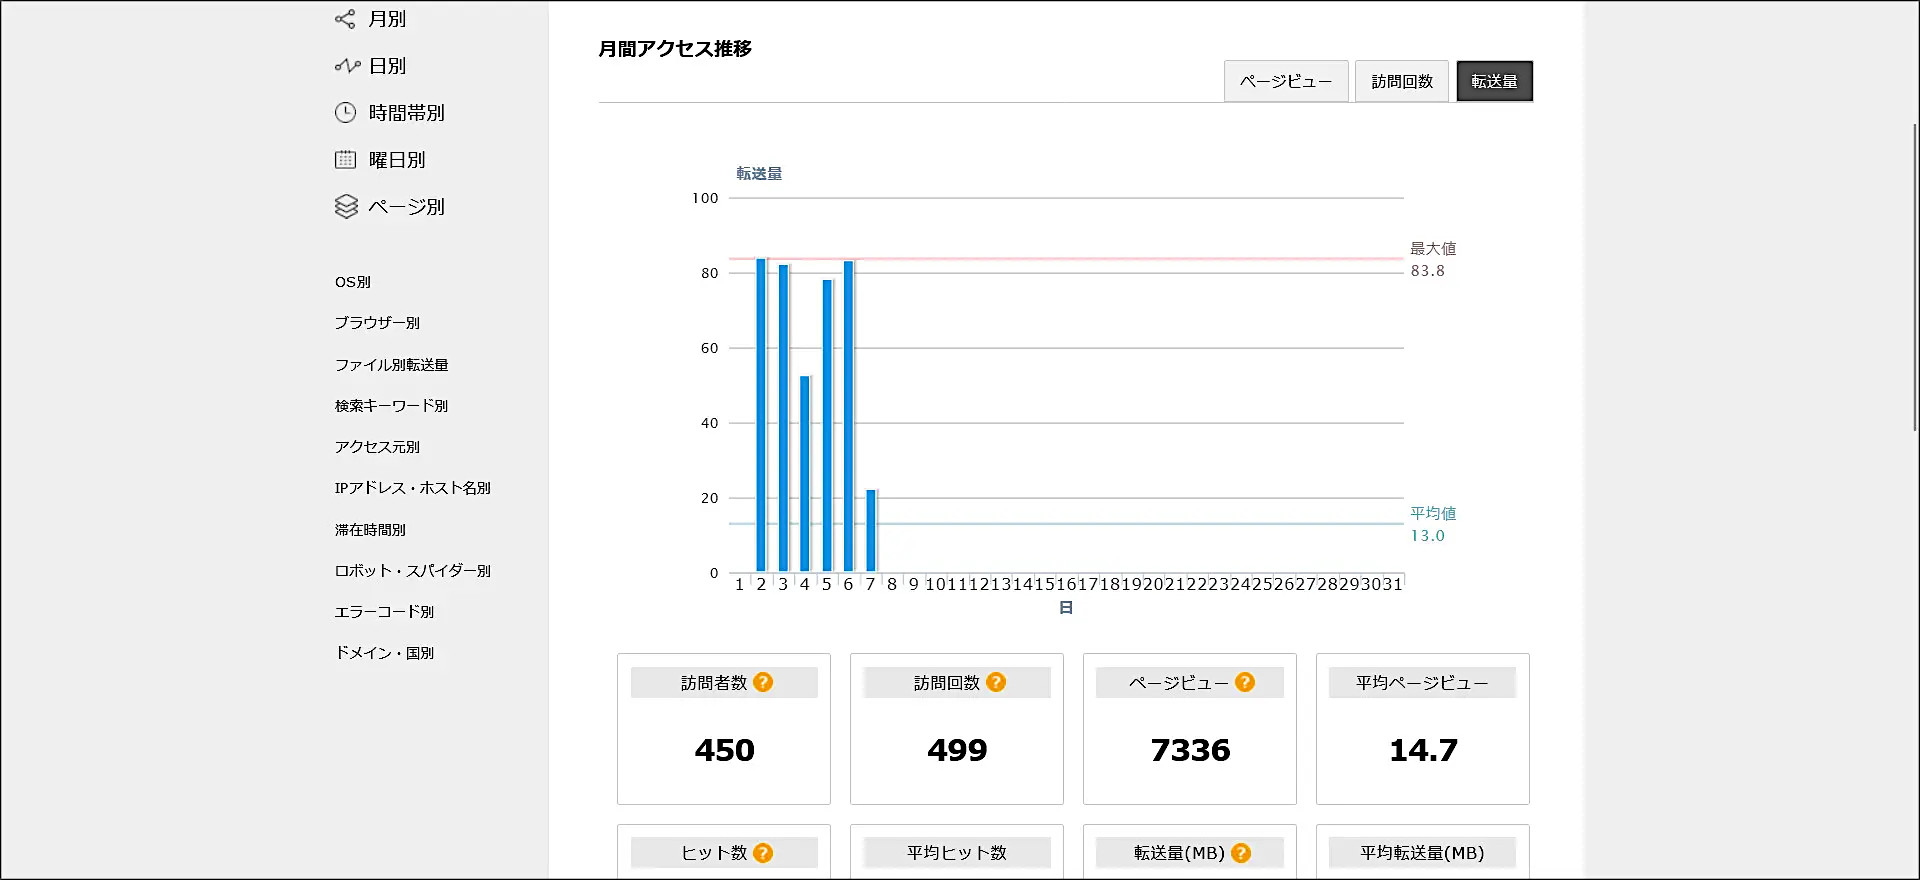1920x880 pixels.
Task: Open help icon next to ページビュー card
Action: click(1245, 682)
